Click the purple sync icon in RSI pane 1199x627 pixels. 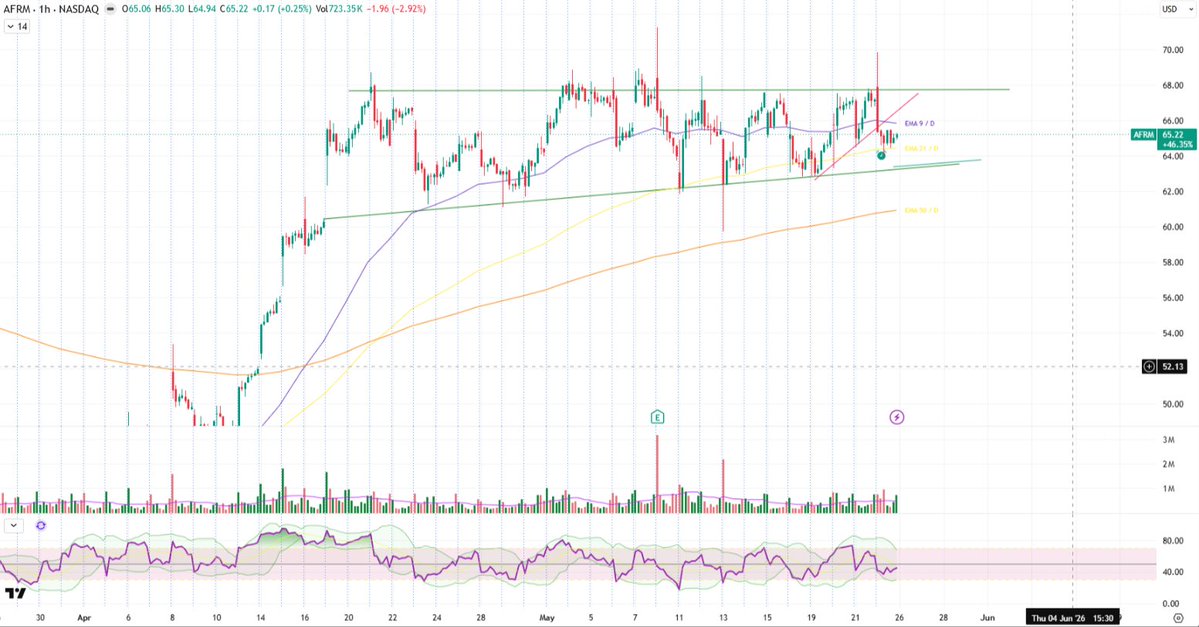(41, 525)
